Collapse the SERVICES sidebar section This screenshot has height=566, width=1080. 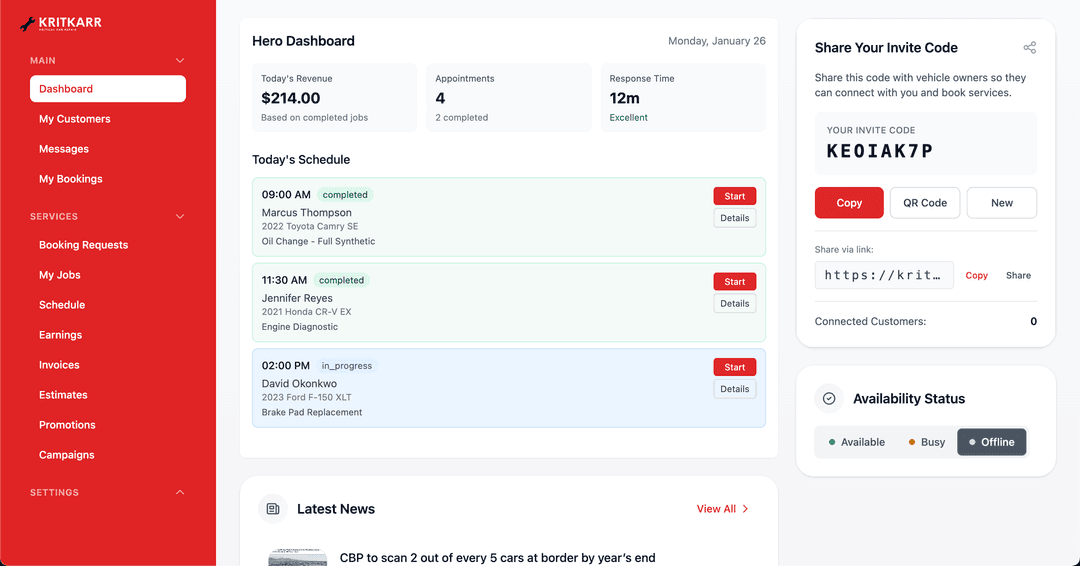[180, 216]
